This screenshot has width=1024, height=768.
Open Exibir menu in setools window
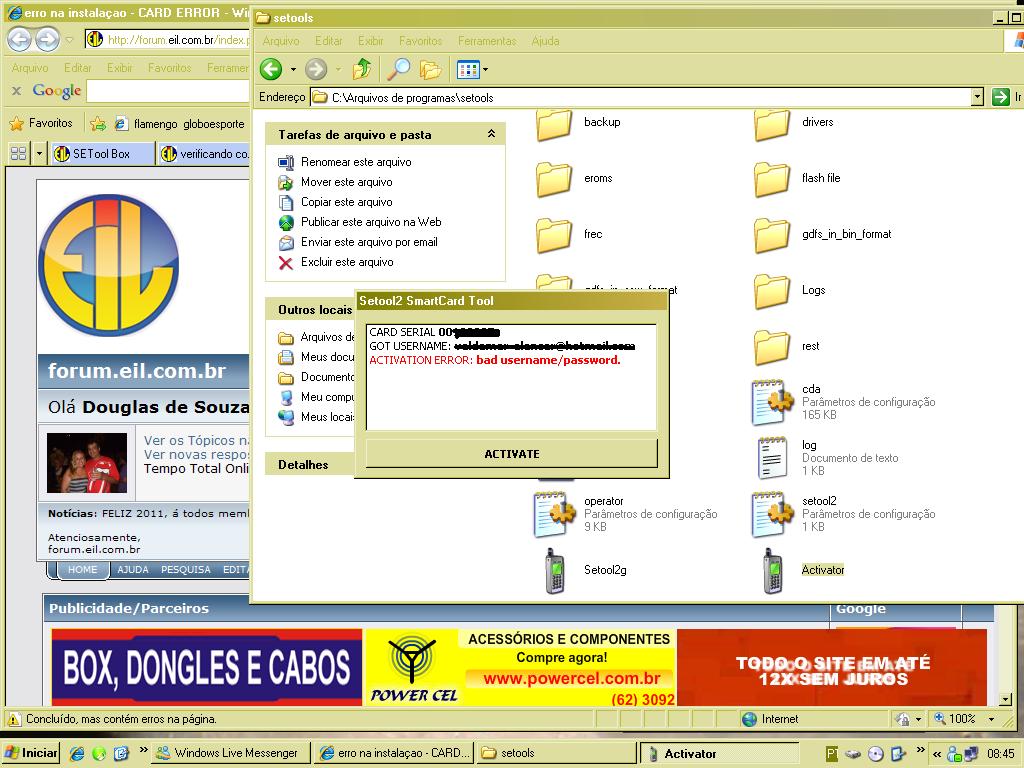(x=370, y=40)
